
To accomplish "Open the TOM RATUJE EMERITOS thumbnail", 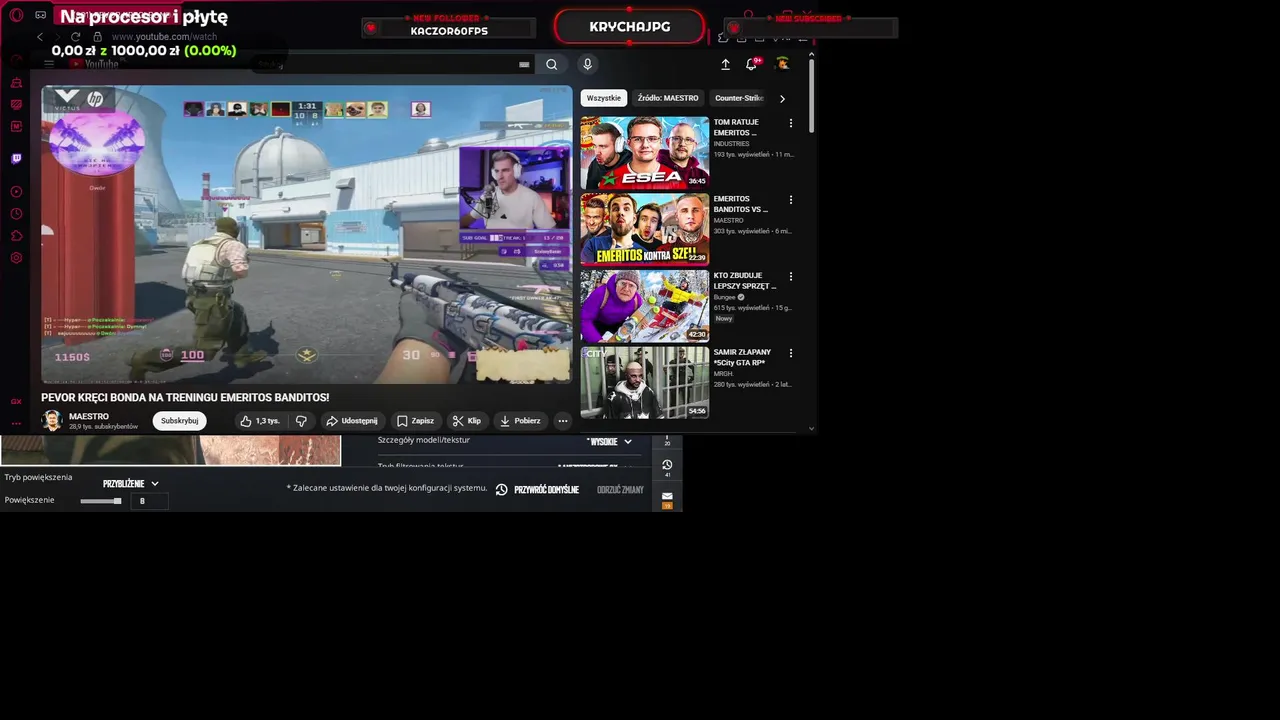I will click(645, 152).
